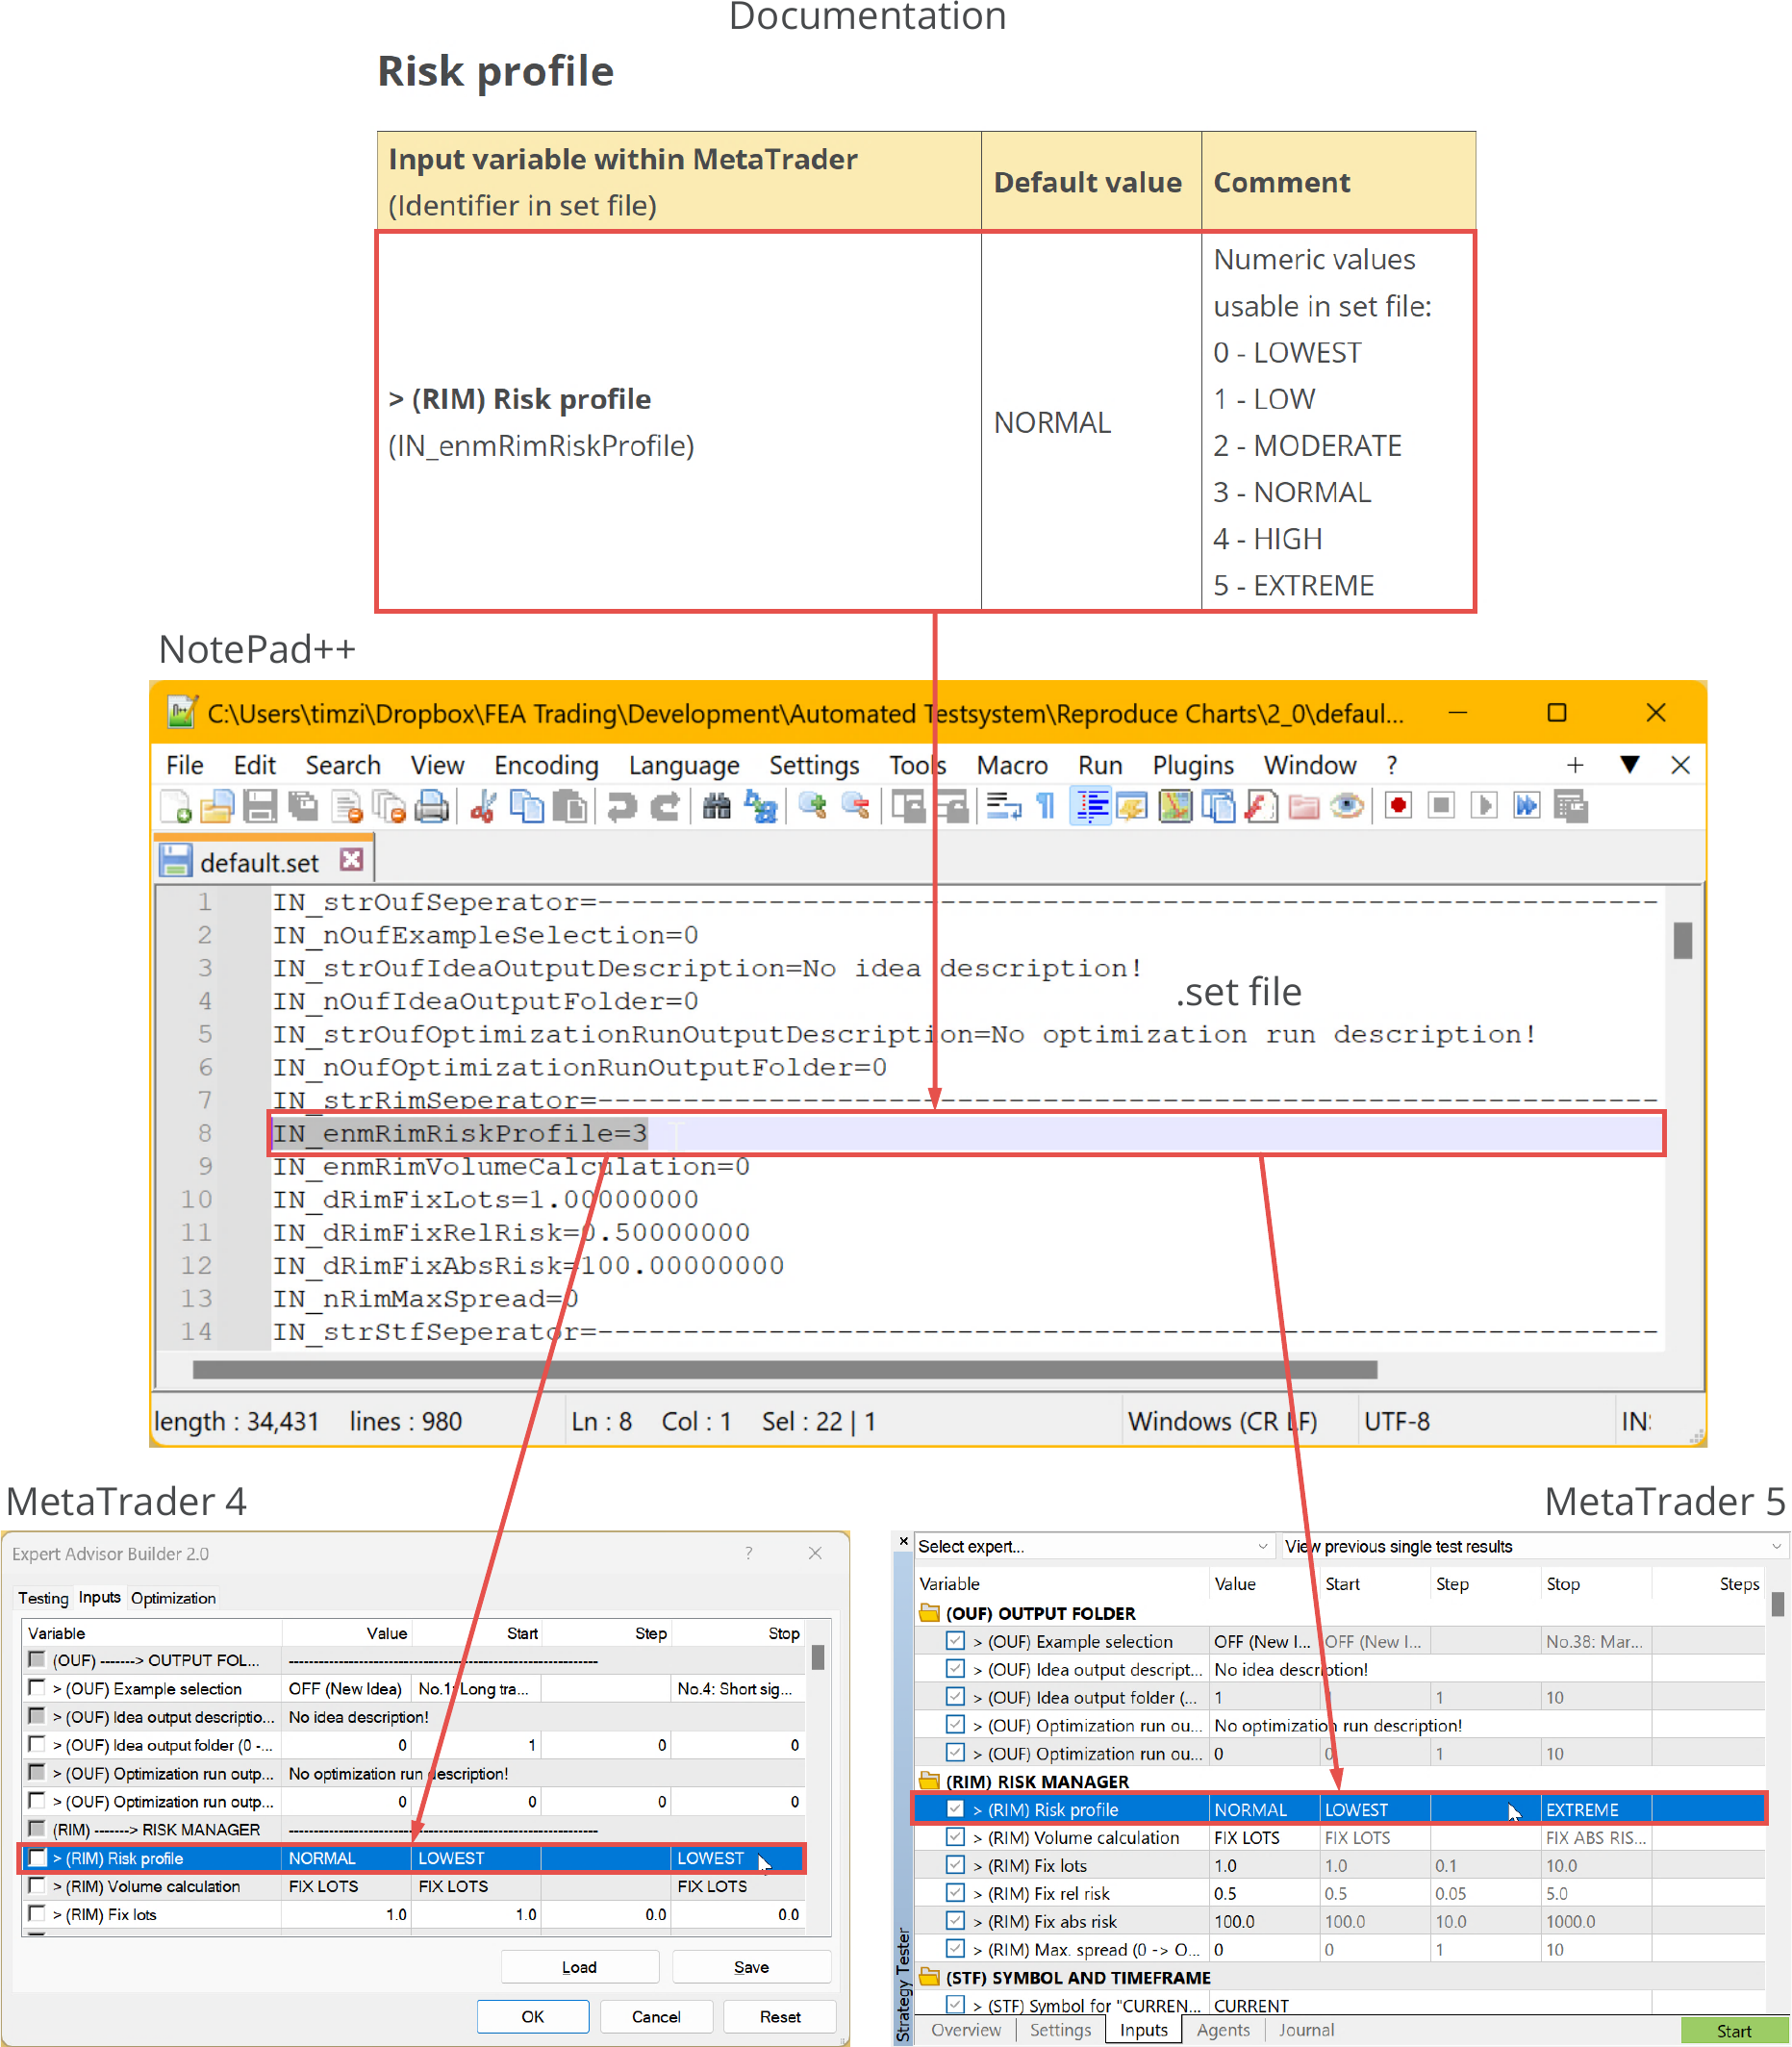Open the Macro menu in Notepad++

(1012, 765)
